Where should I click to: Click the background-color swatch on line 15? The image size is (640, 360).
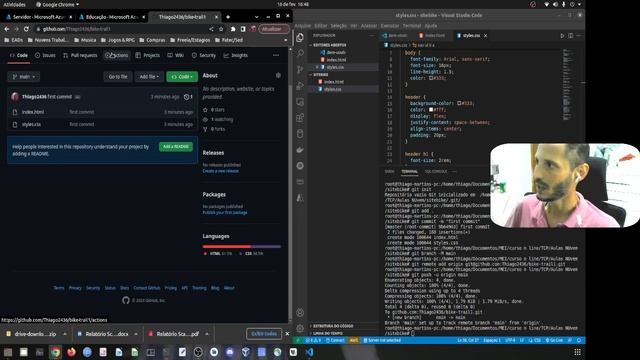(459, 103)
